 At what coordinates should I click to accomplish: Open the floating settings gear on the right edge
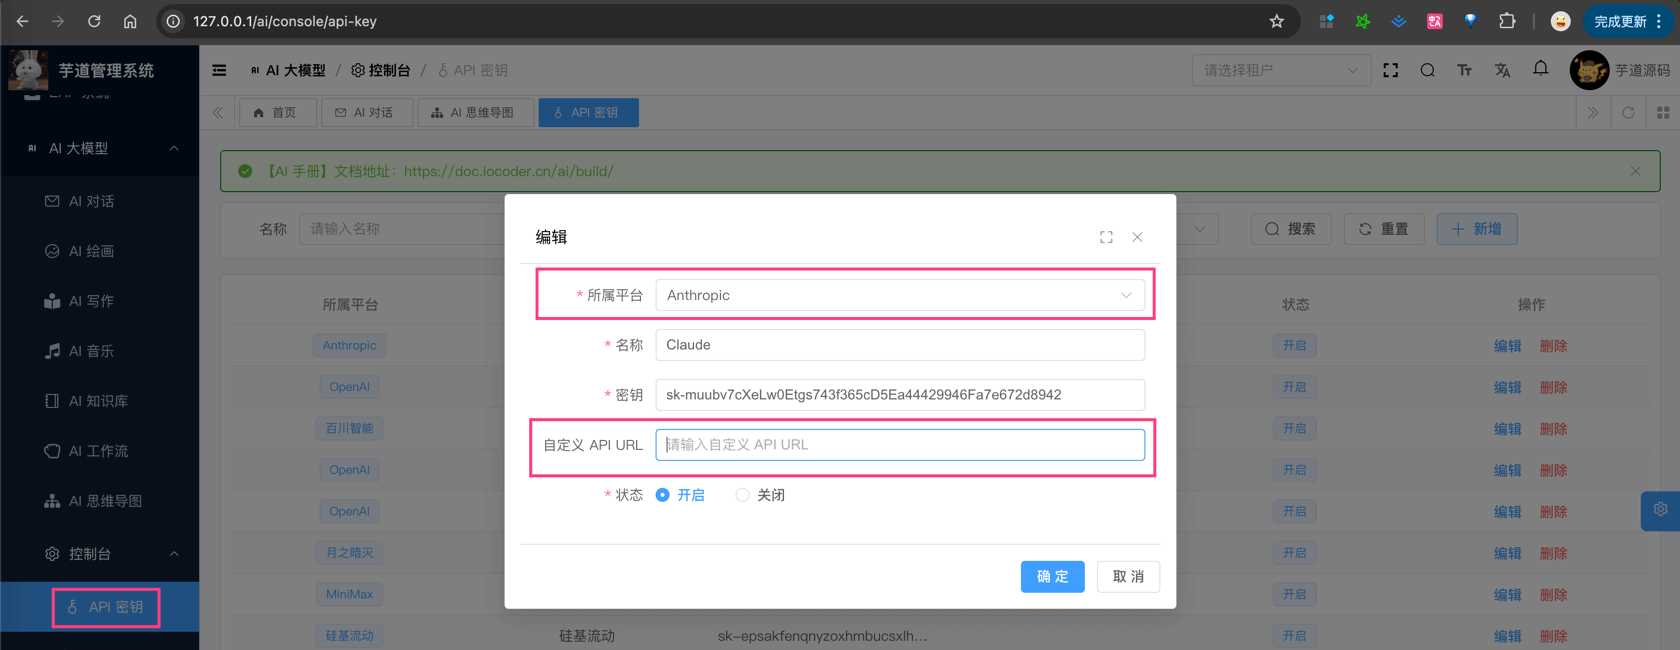(x=1660, y=510)
